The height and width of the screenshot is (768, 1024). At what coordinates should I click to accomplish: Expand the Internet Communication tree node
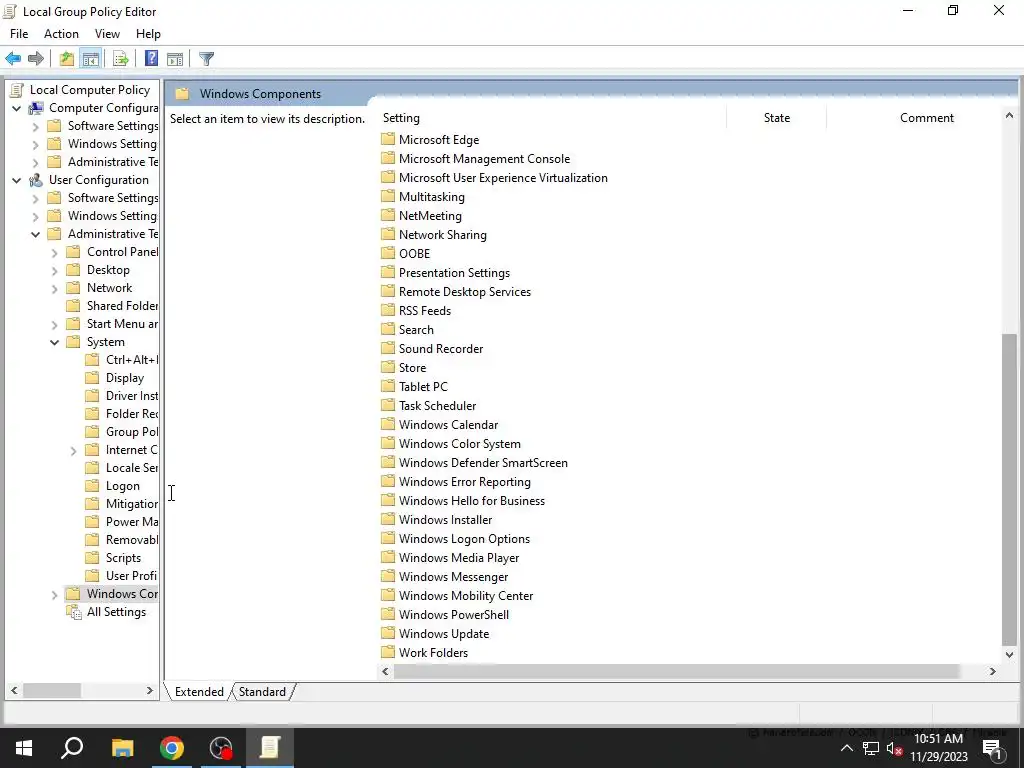click(x=74, y=450)
